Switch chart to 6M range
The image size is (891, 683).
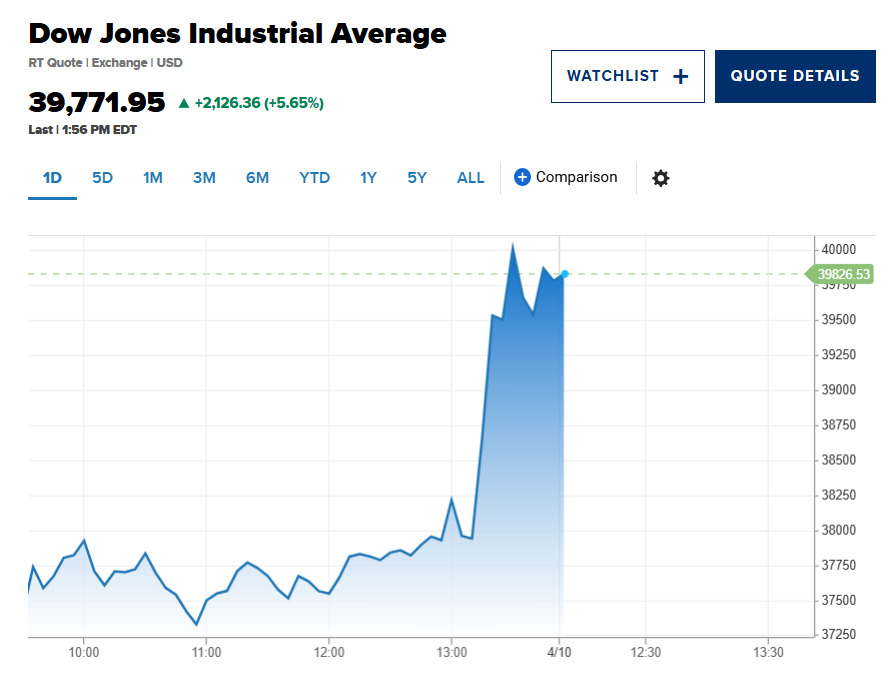click(x=257, y=178)
